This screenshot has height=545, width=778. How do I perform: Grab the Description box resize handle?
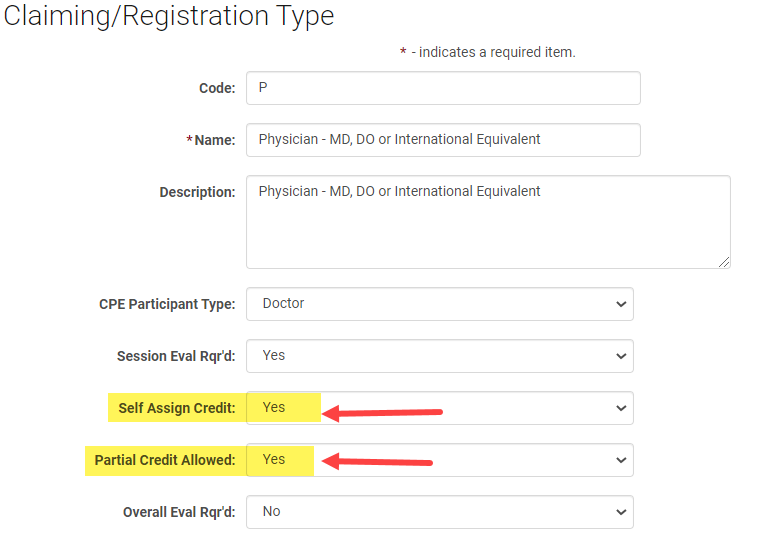pos(724,262)
